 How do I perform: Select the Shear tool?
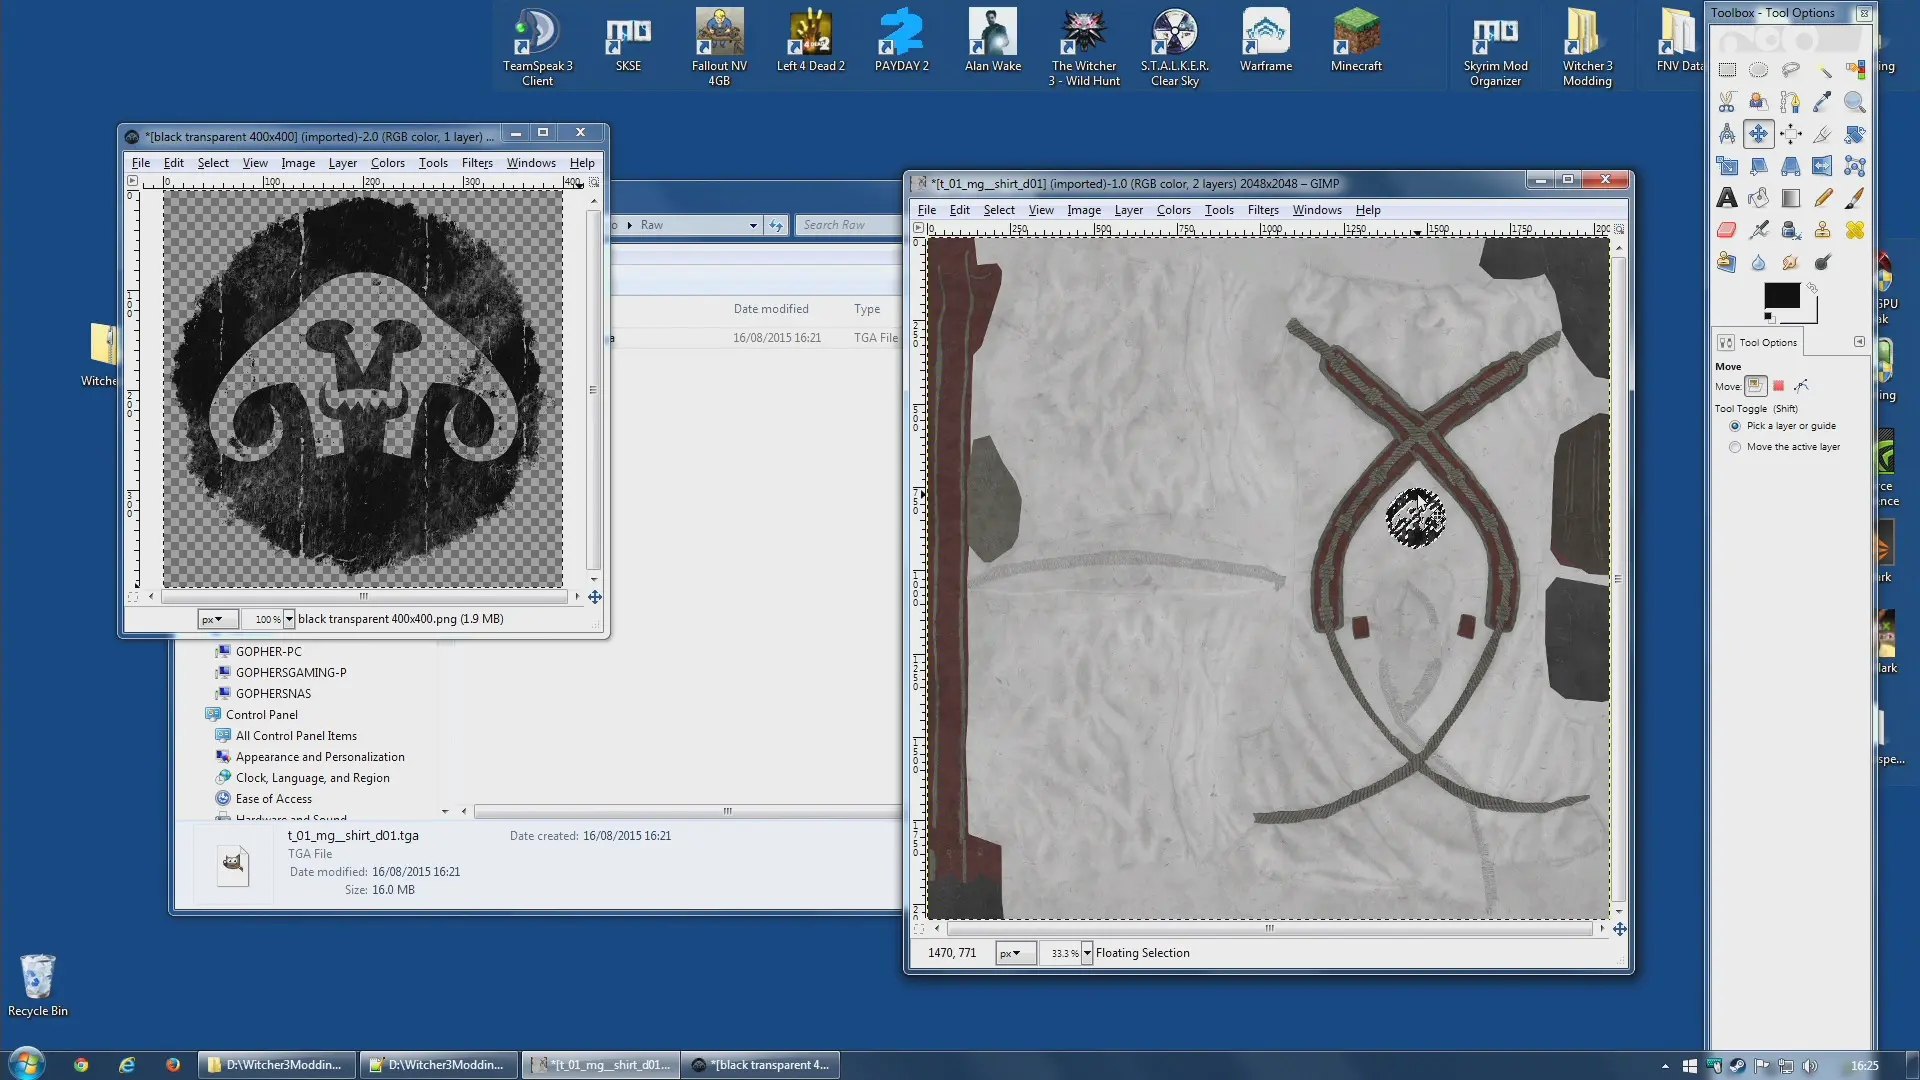coord(1759,166)
